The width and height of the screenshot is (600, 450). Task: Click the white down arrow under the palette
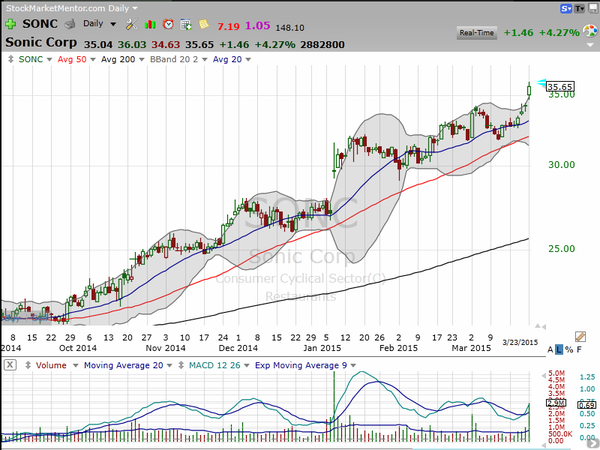tap(592, 45)
